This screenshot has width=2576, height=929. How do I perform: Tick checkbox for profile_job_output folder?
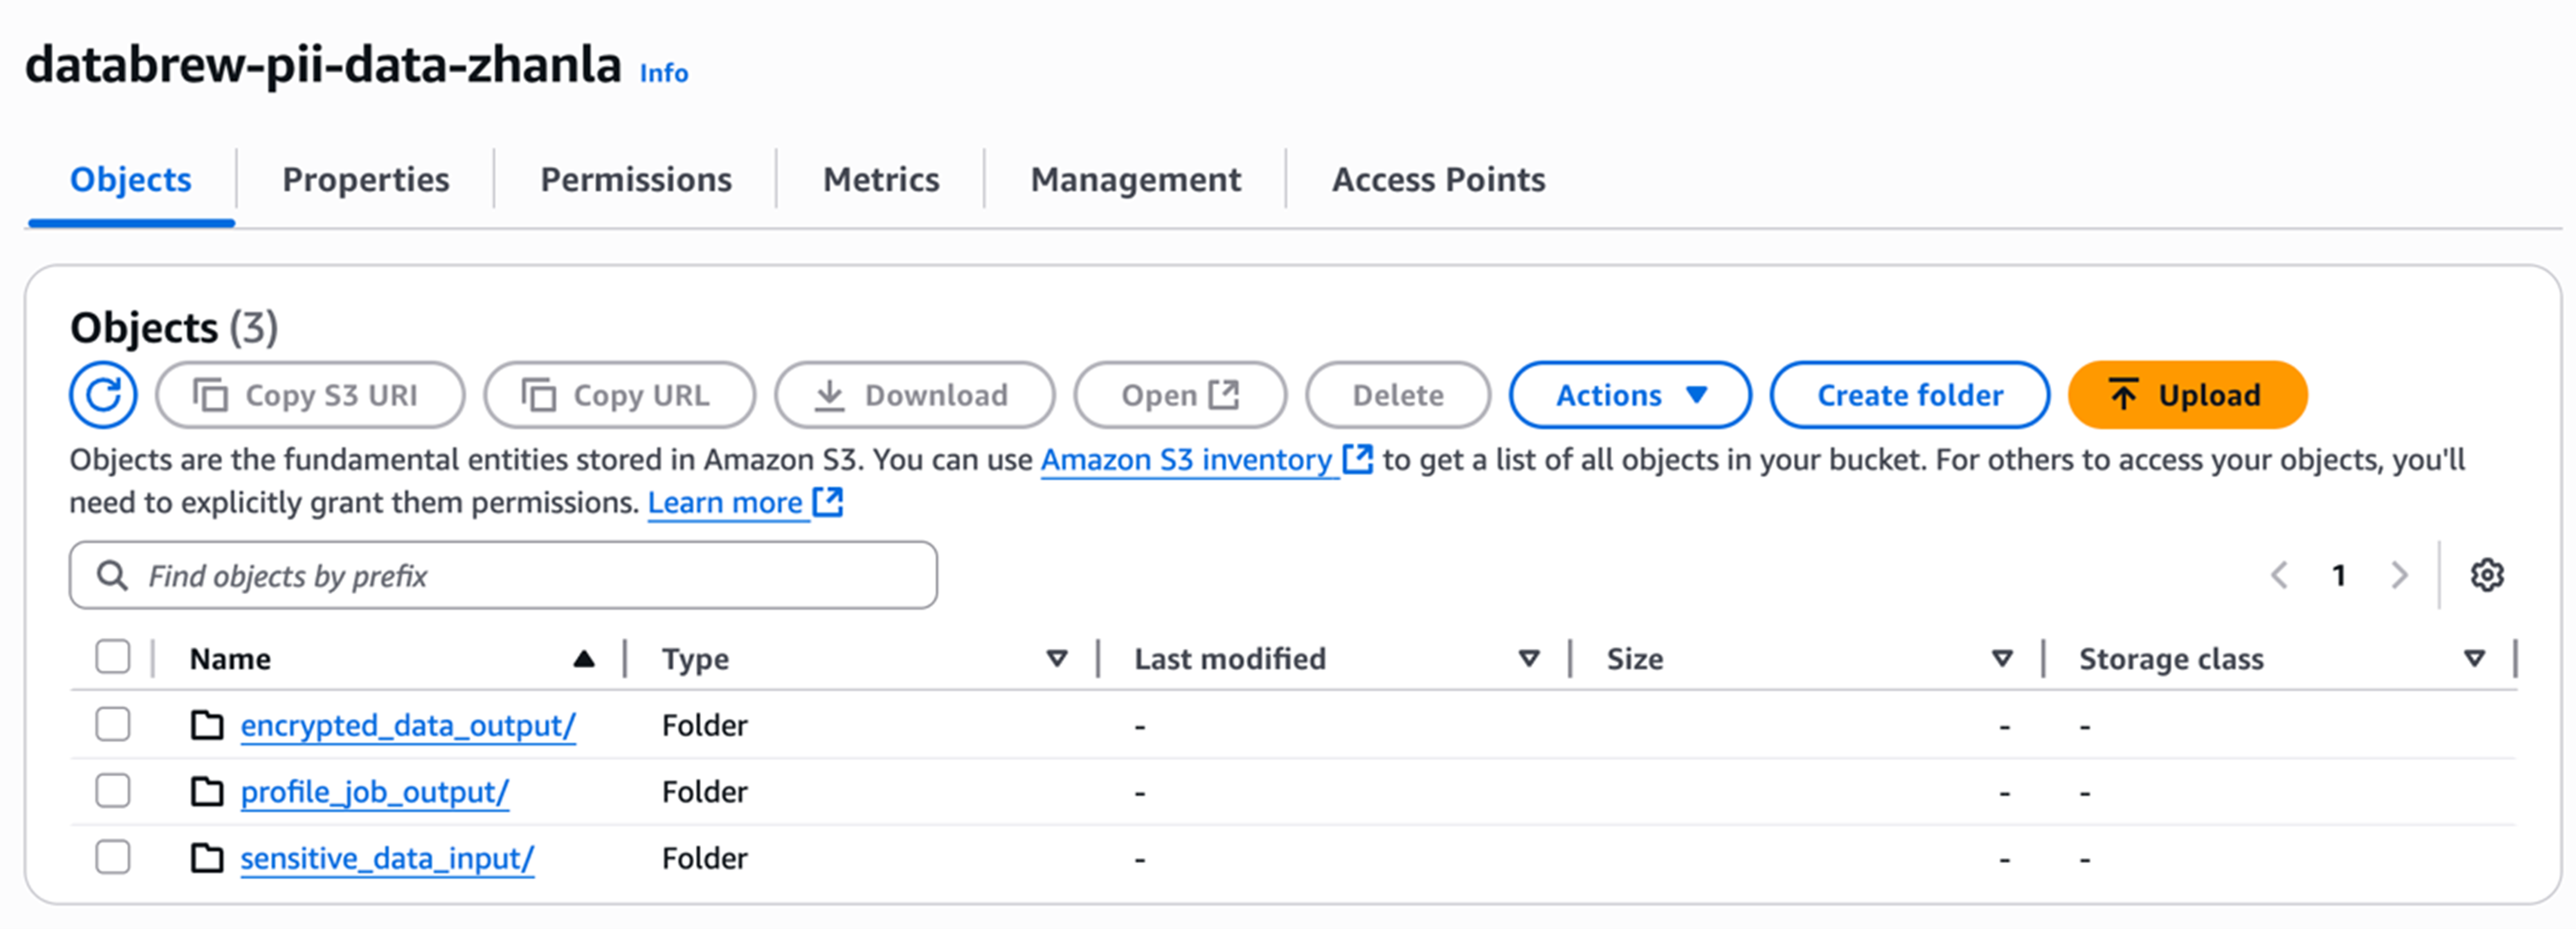[x=113, y=790]
